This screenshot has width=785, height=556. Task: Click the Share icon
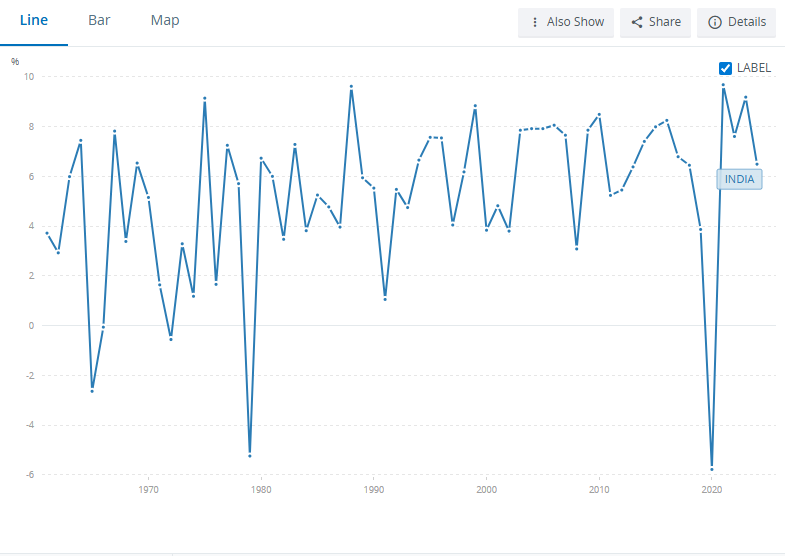pyautogui.click(x=637, y=22)
